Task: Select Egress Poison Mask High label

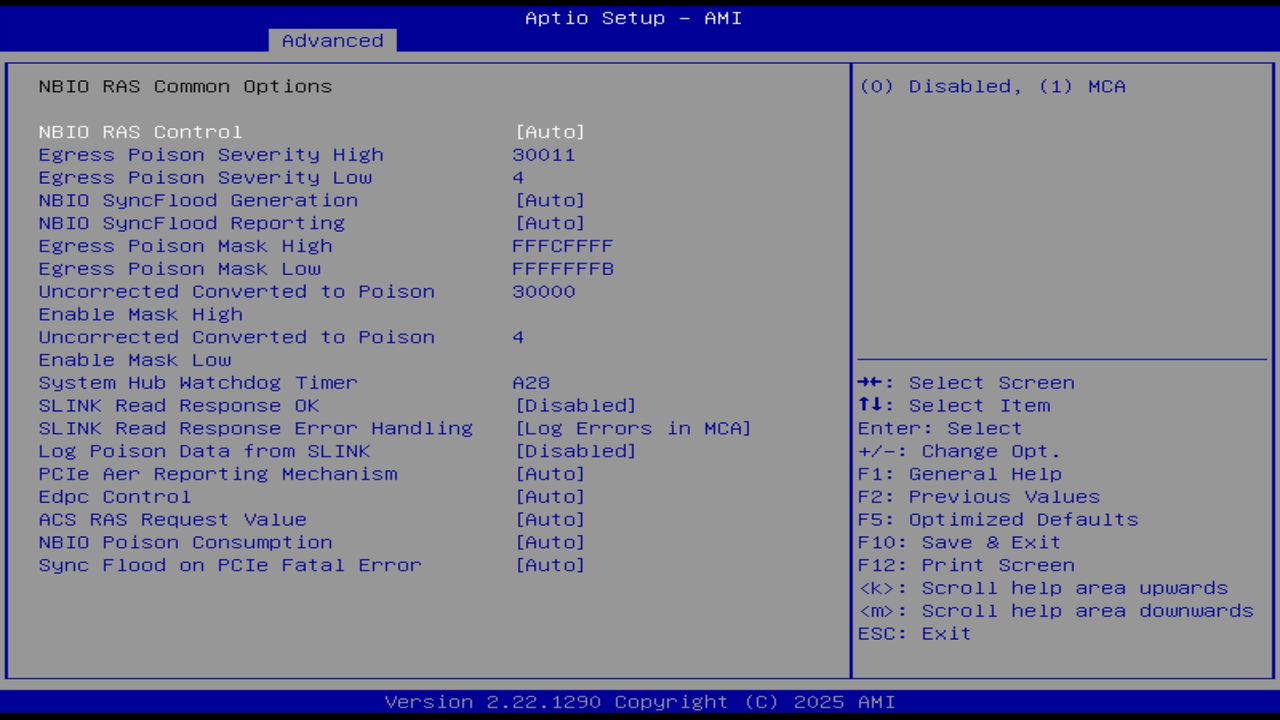Action: pyautogui.click(x=185, y=246)
